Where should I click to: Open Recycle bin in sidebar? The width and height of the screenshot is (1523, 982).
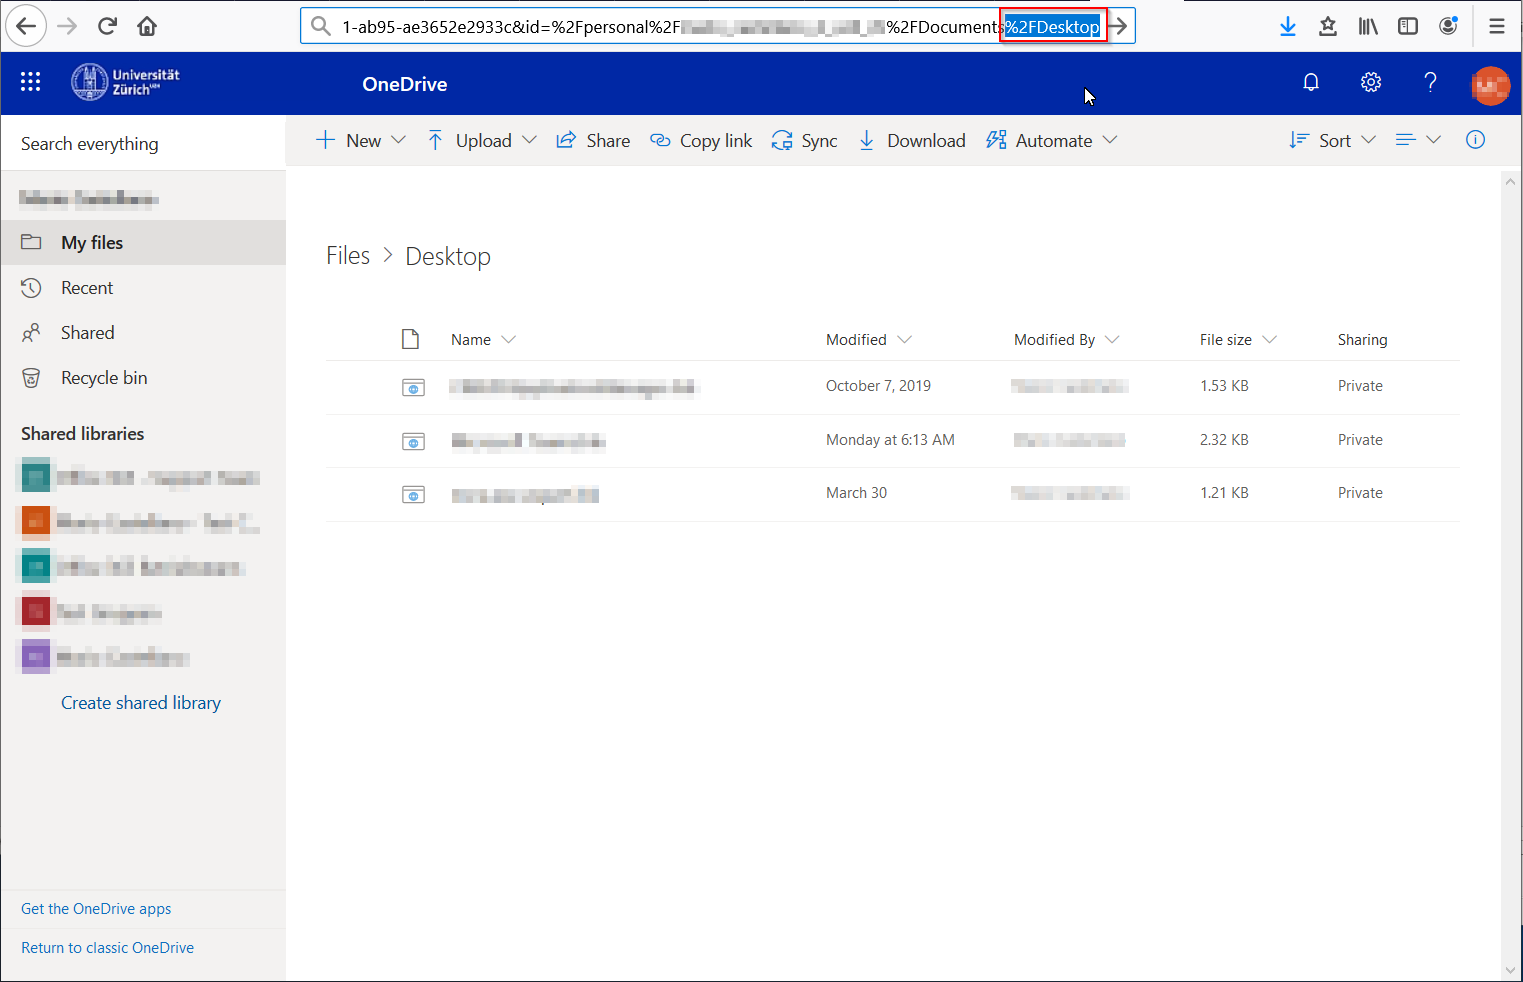(x=143, y=378)
